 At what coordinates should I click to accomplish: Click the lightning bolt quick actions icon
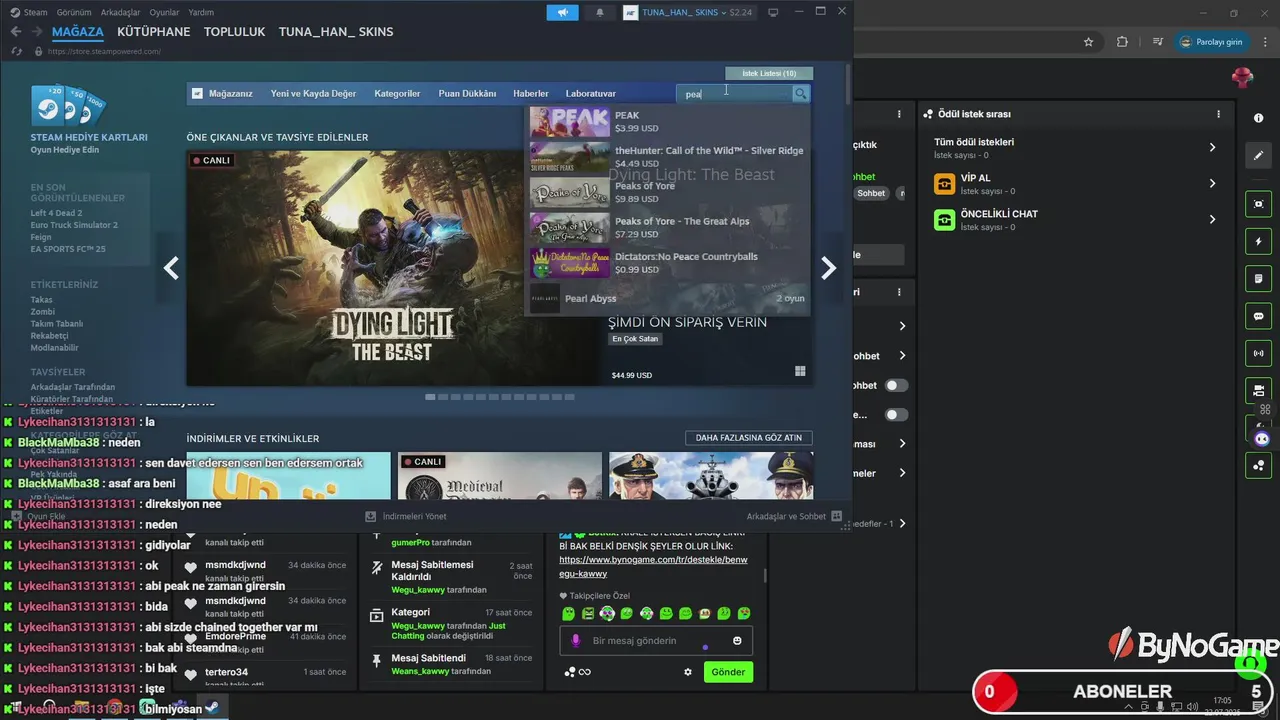click(x=1258, y=241)
